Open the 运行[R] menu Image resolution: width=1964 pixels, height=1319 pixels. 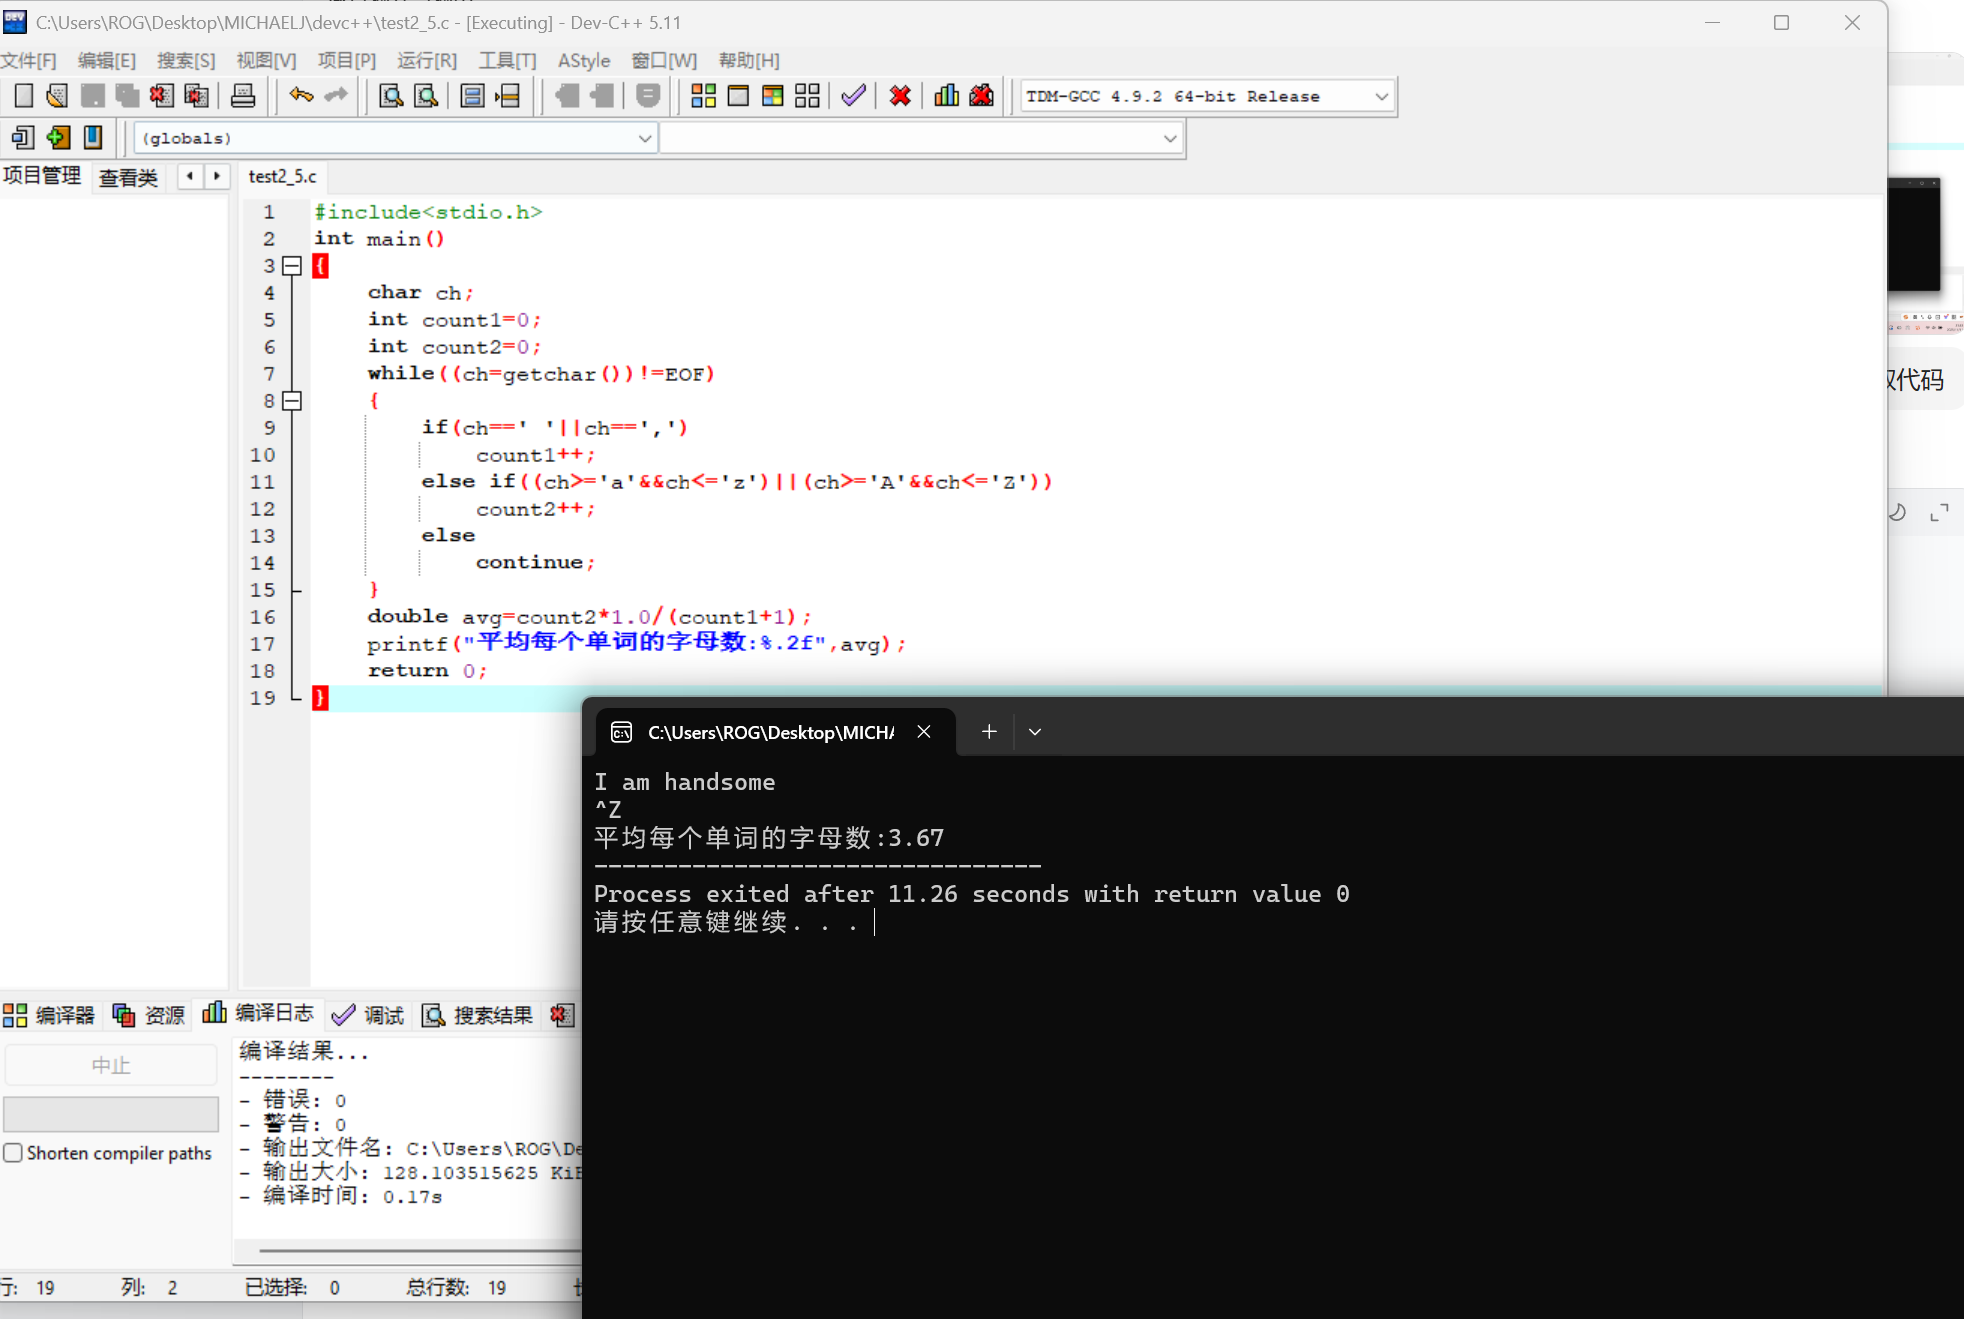click(x=426, y=61)
